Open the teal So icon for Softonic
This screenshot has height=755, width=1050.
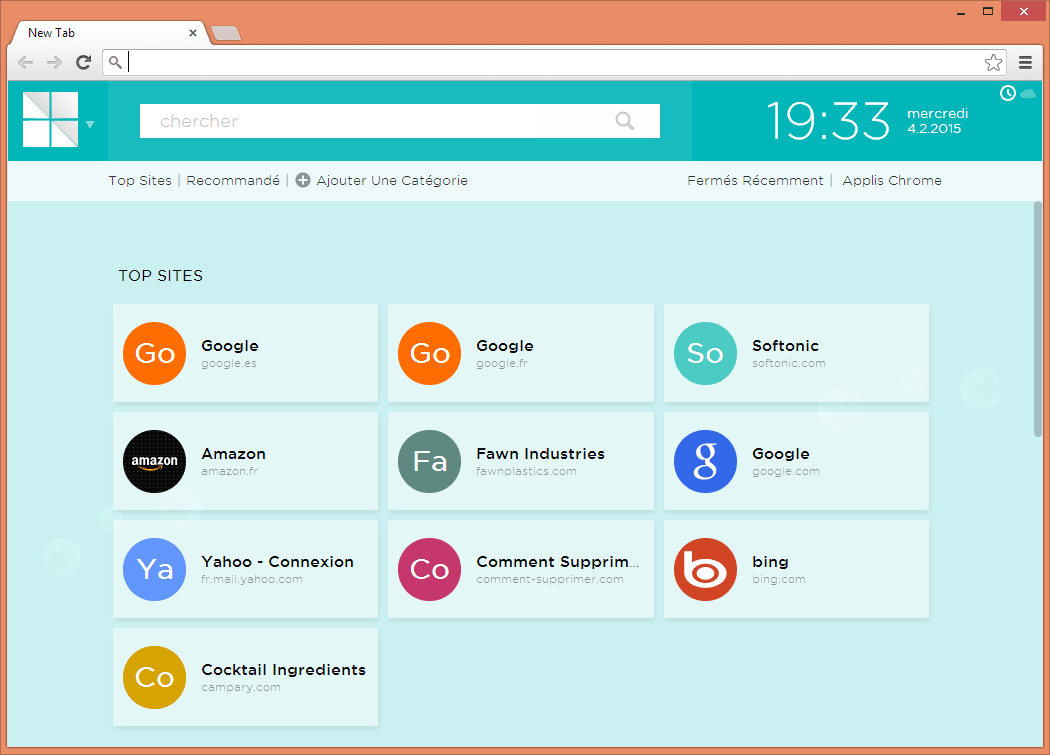click(x=705, y=353)
